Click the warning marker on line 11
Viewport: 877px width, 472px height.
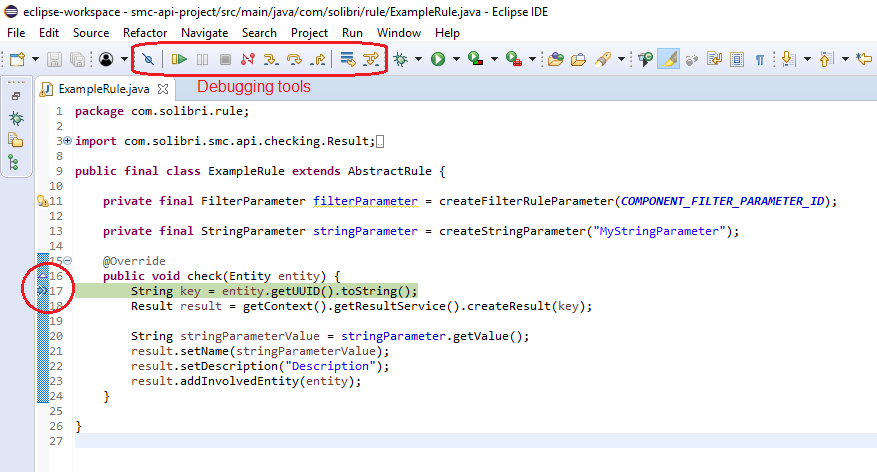point(42,201)
